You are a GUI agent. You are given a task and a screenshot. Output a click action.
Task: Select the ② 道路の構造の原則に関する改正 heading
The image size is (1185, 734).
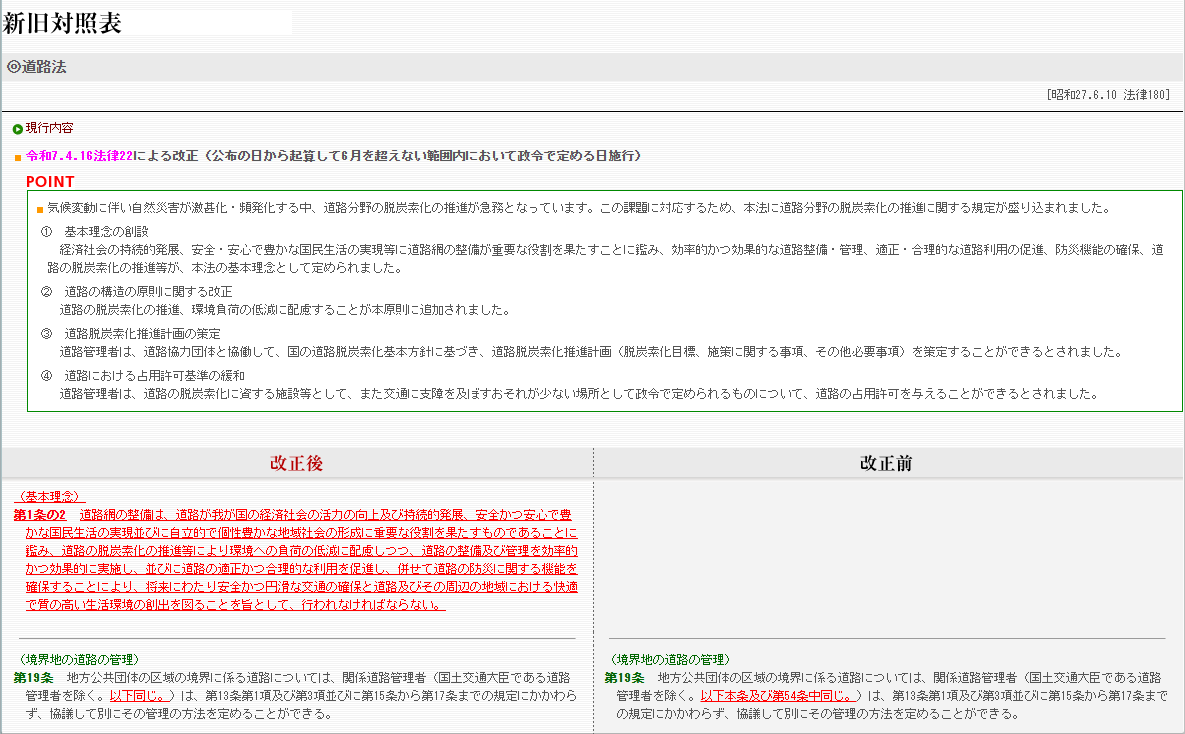coord(136,291)
